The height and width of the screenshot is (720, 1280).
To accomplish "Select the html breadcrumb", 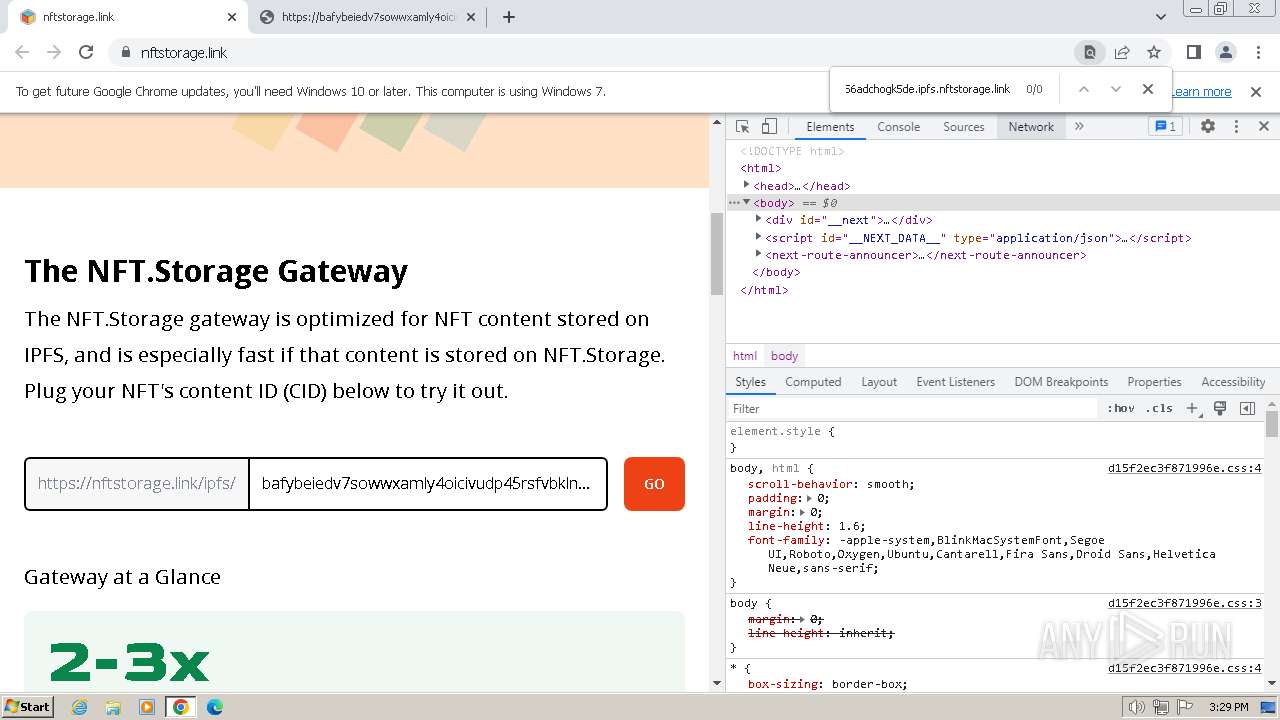I will coord(745,356).
